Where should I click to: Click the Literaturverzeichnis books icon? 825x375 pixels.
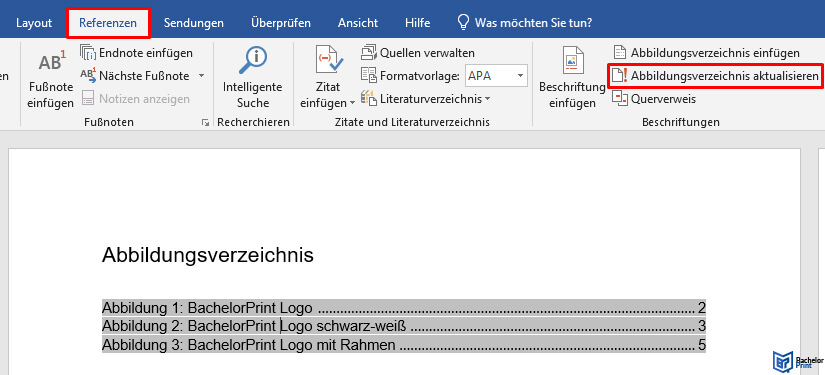click(368, 99)
